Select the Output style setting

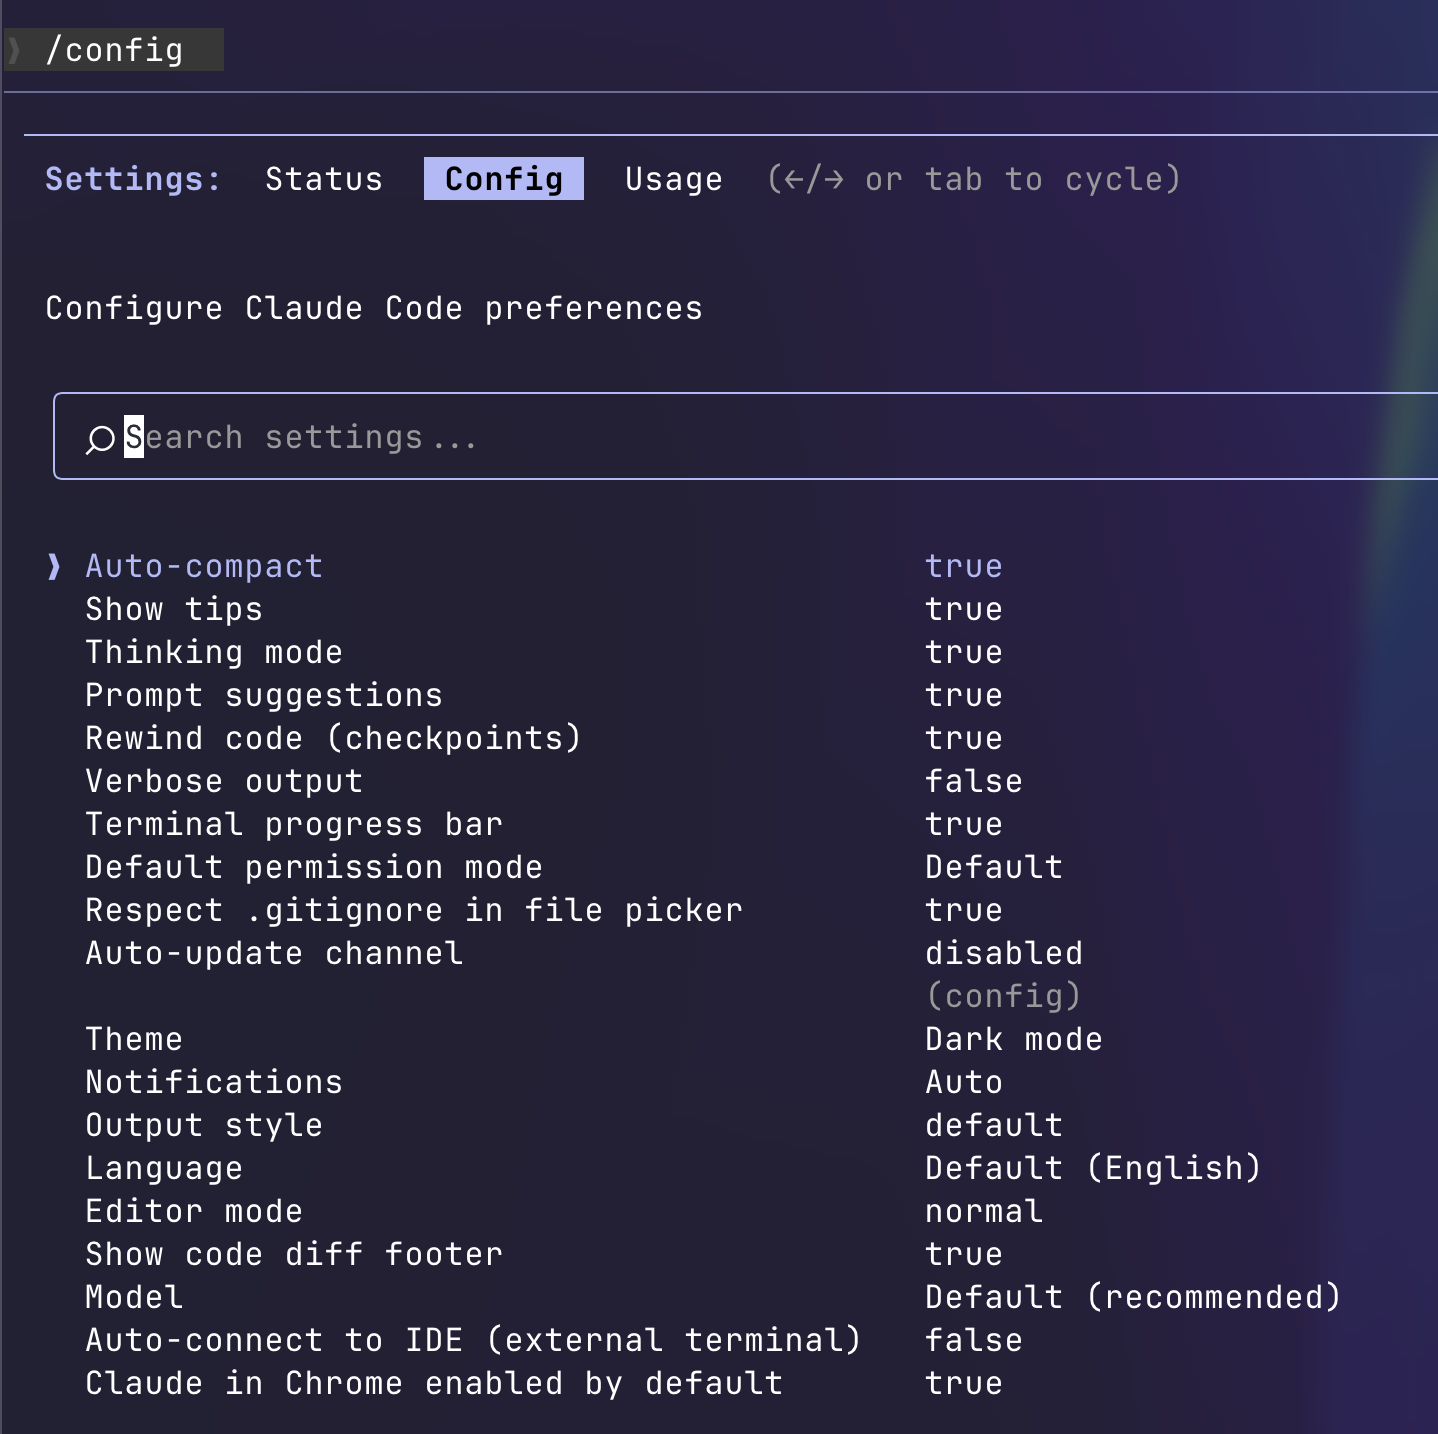[x=204, y=1126]
